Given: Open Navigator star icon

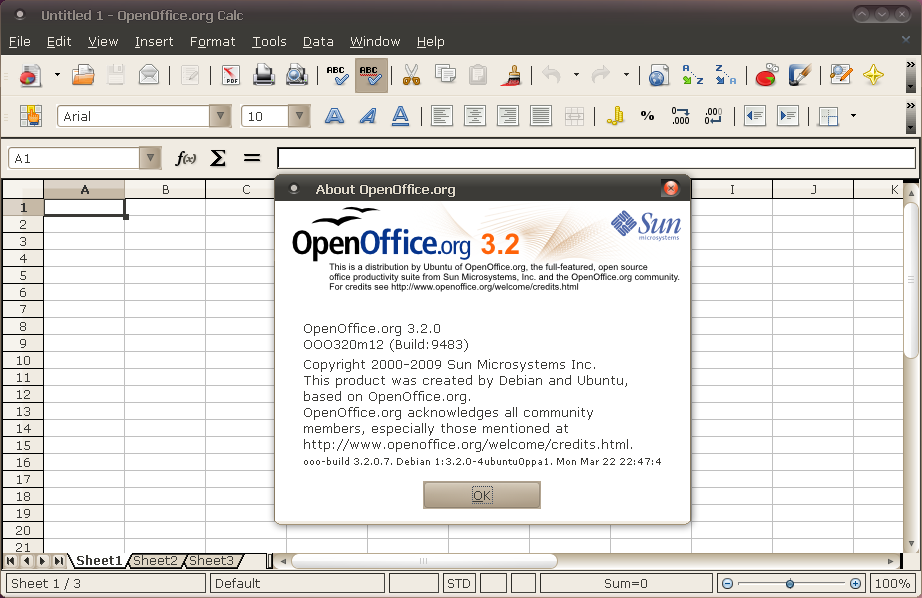Looking at the screenshot, I should (873, 75).
